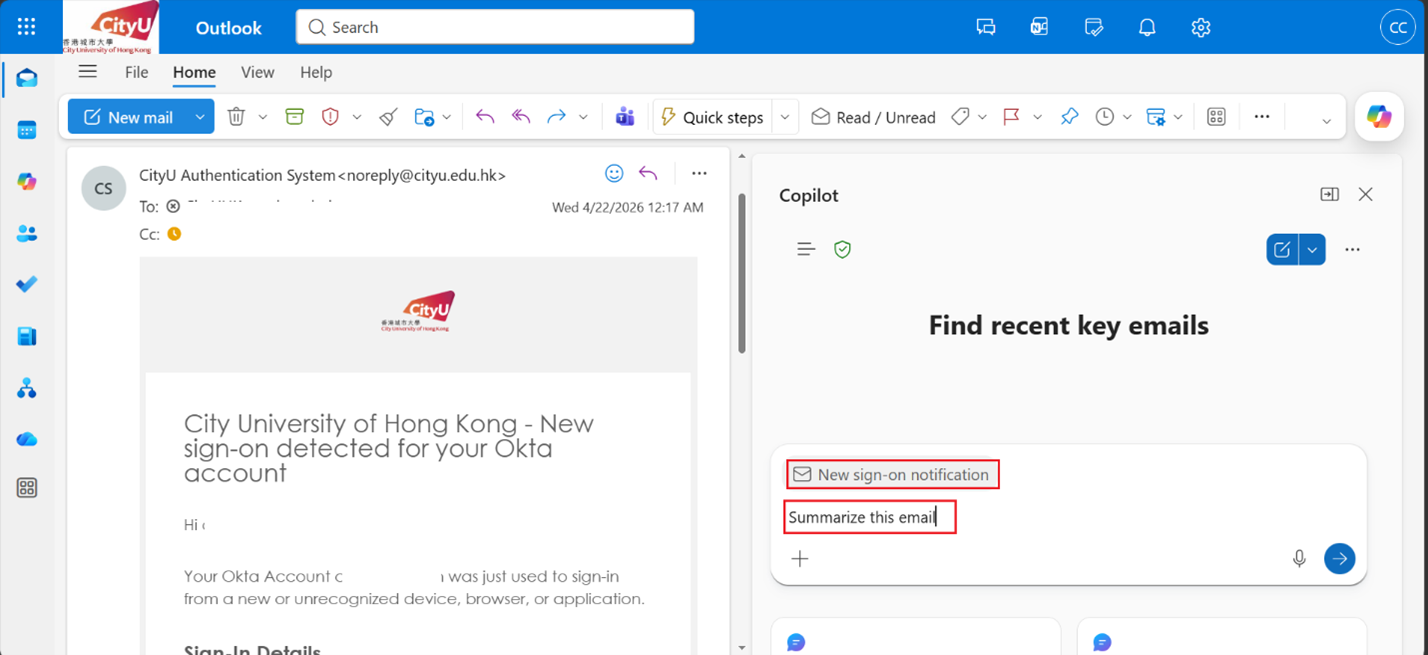The height and width of the screenshot is (655, 1428).
Task: Click the Reply all arrow icon in toolbar
Action: (521, 117)
